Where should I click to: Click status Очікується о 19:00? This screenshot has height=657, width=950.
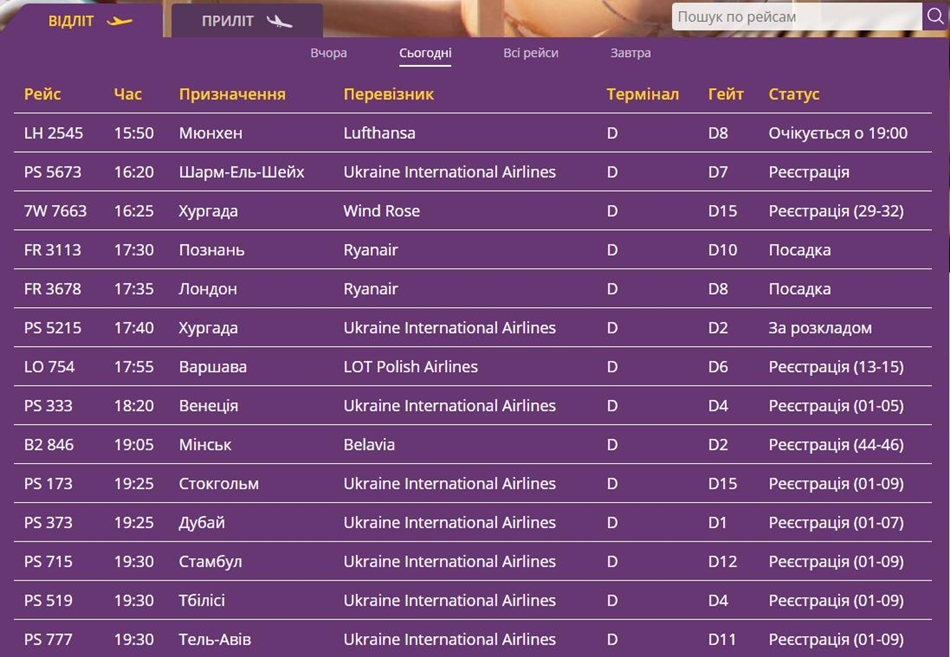tap(838, 133)
